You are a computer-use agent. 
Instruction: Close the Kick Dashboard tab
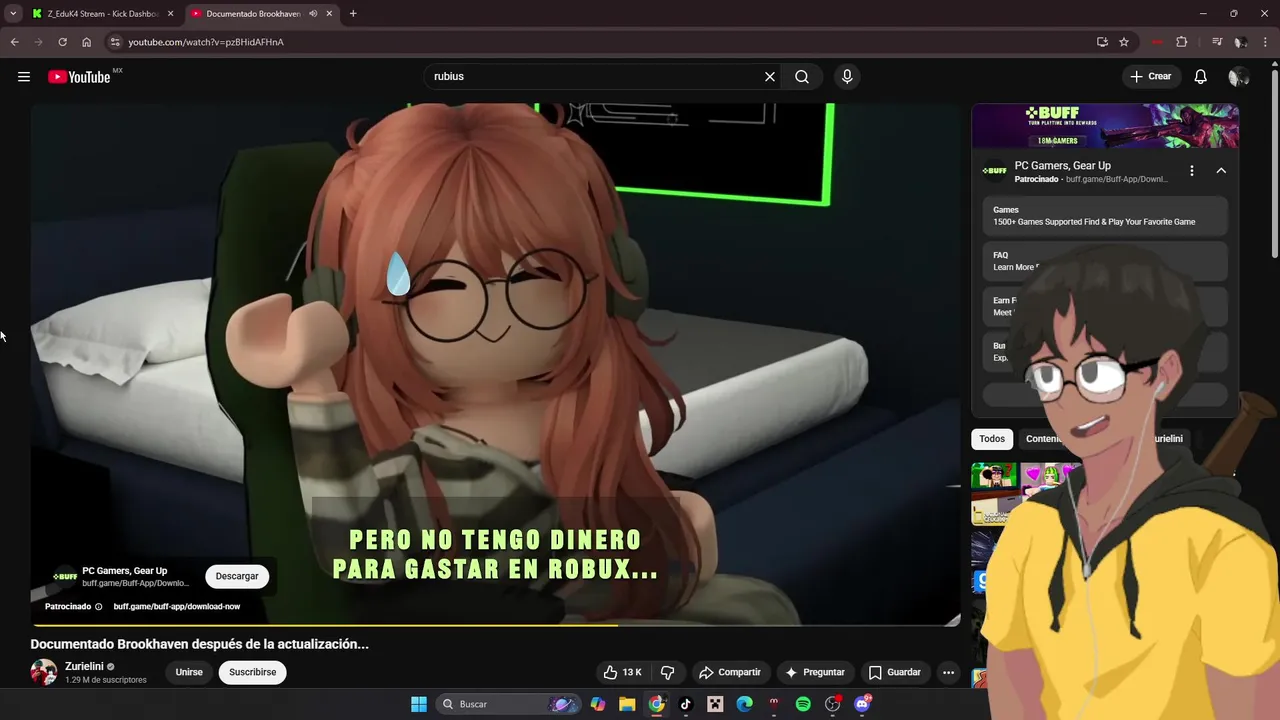coord(170,14)
